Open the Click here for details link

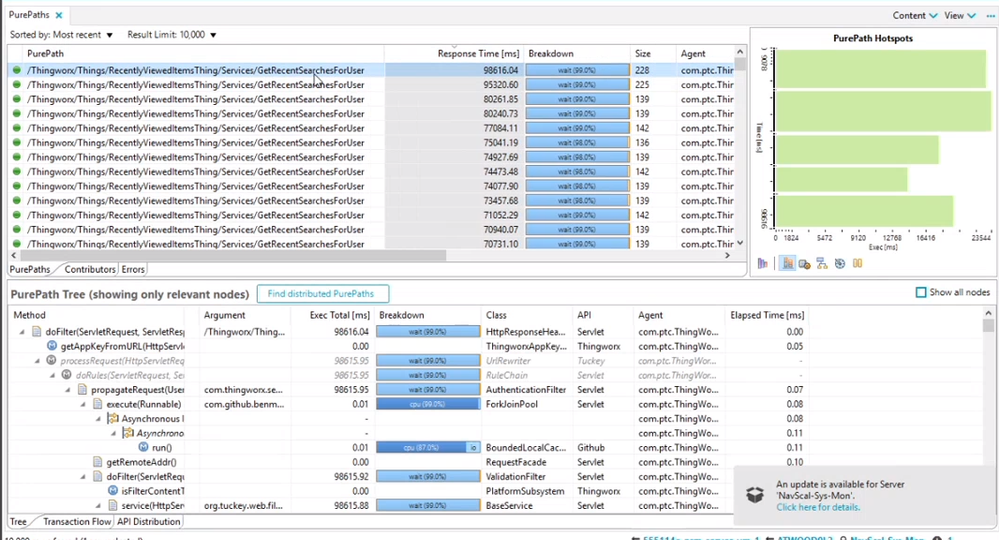[818, 508]
